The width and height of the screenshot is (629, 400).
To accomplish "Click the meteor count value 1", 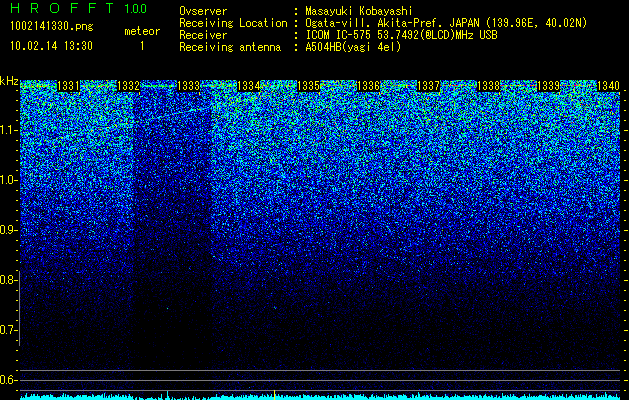I will point(142,46).
